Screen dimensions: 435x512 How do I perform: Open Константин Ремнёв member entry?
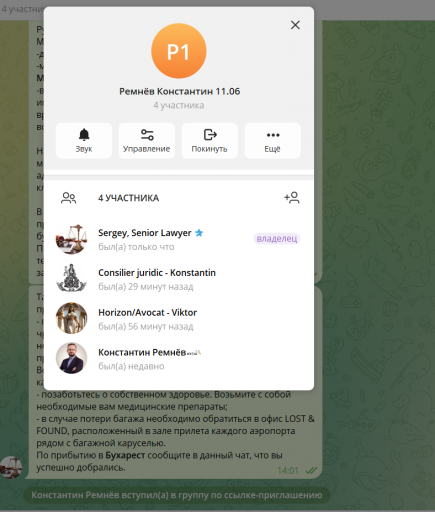pos(179,359)
